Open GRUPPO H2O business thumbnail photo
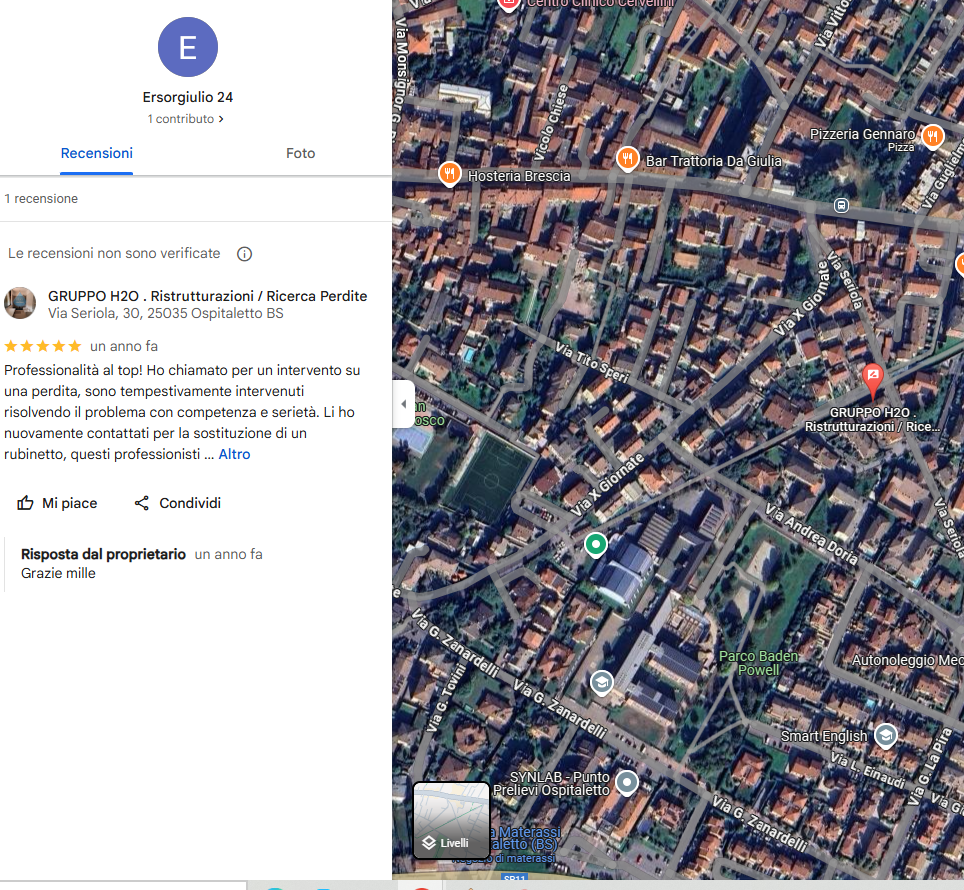964x890 pixels. tap(20, 303)
